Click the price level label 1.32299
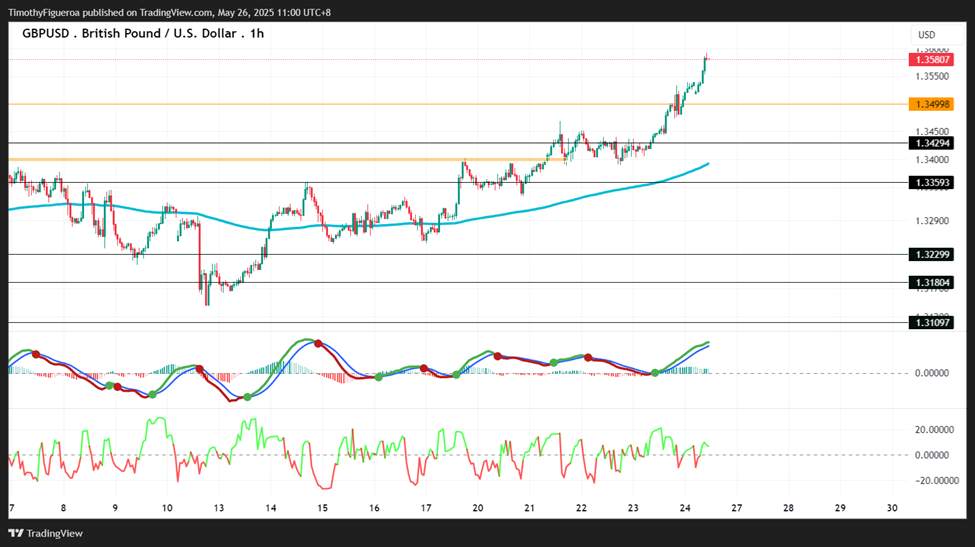 (x=931, y=254)
